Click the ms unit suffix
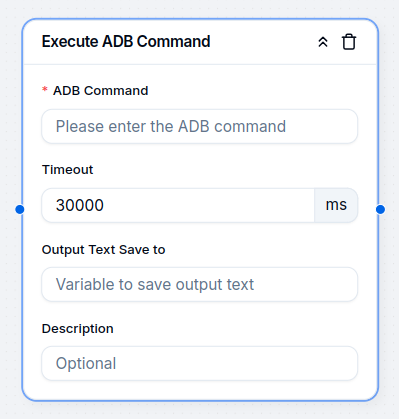 336,205
